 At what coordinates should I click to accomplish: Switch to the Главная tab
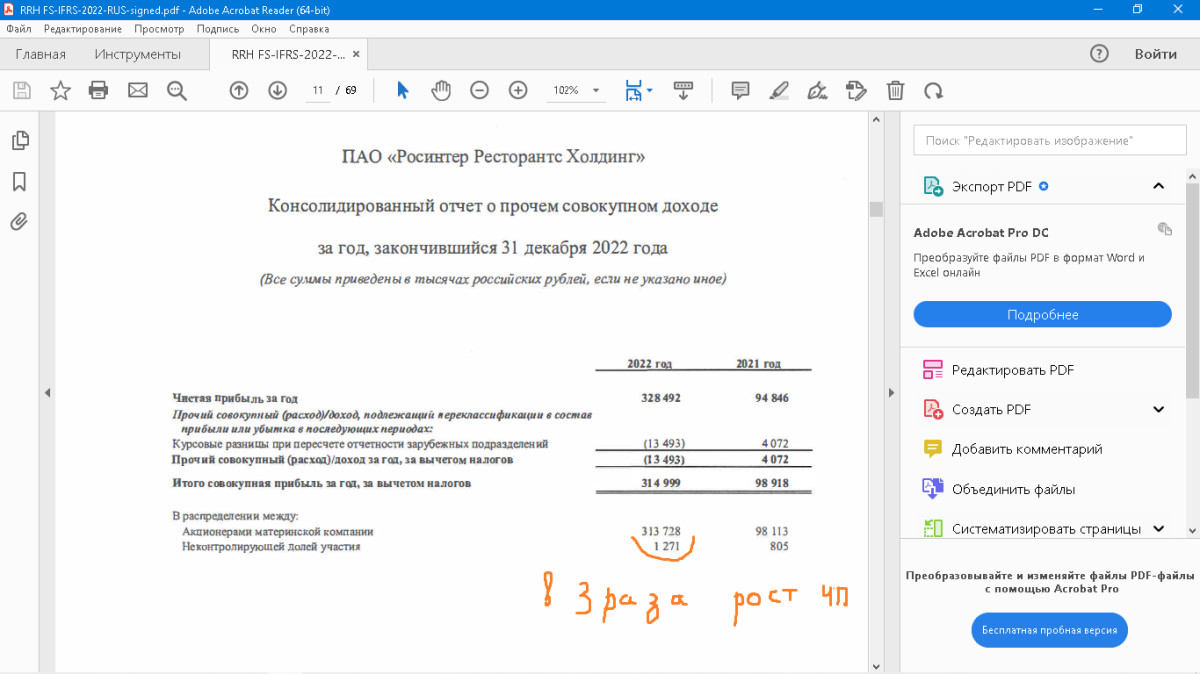pos(40,54)
